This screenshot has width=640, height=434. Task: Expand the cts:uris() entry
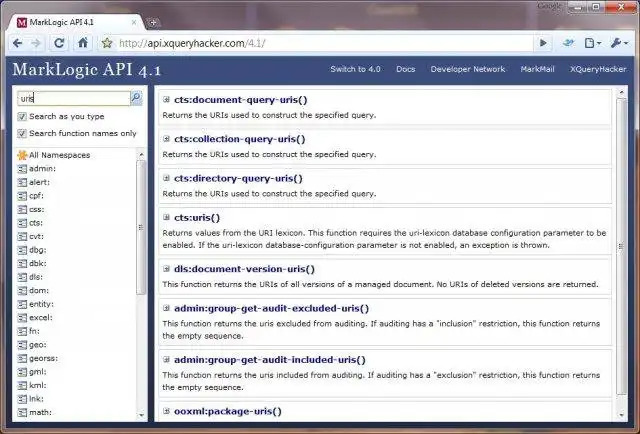(x=166, y=217)
